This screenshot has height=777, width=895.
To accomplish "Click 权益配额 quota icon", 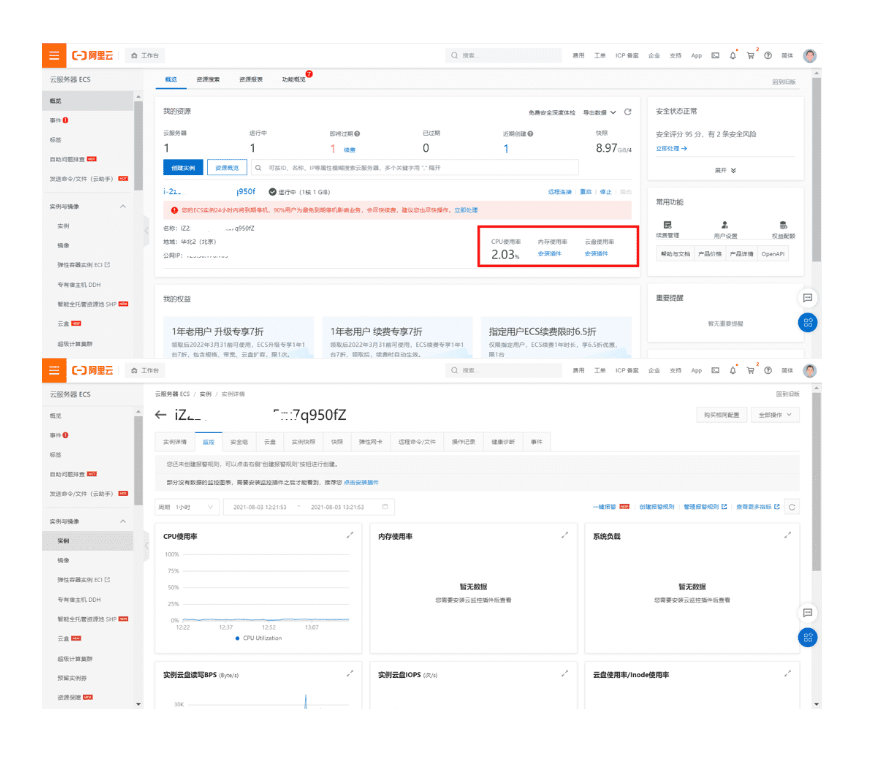I will (783, 225).
